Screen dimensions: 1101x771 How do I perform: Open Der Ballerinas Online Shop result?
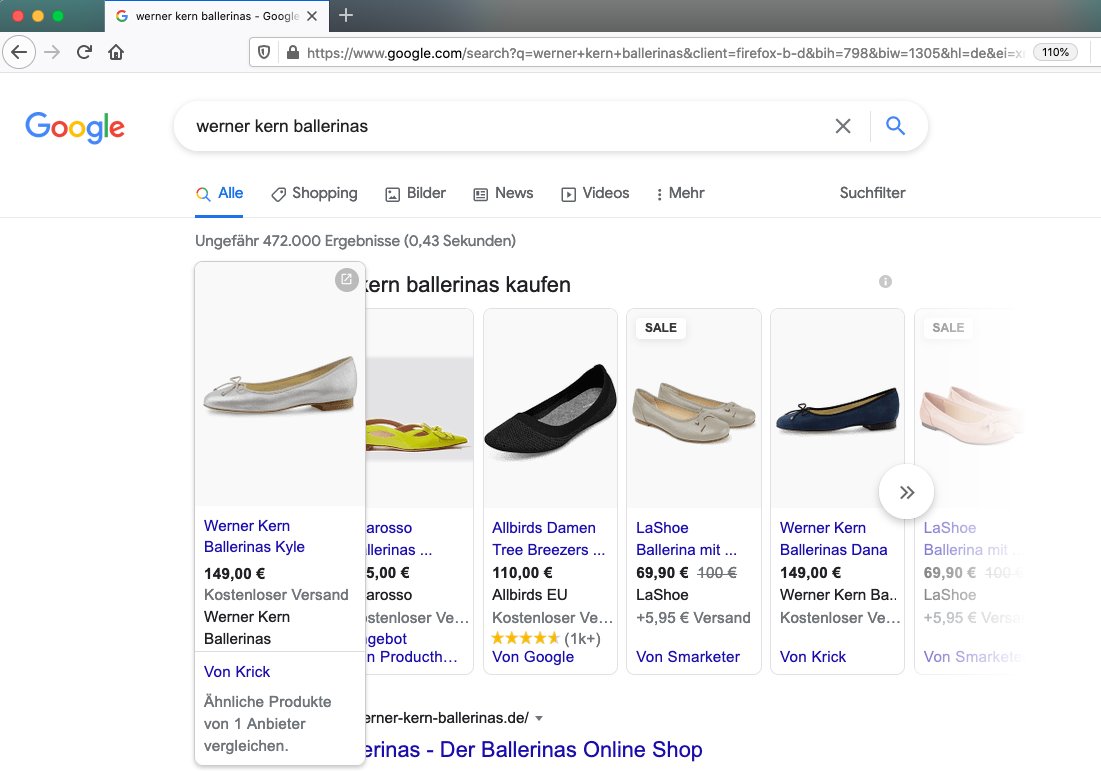534,750
